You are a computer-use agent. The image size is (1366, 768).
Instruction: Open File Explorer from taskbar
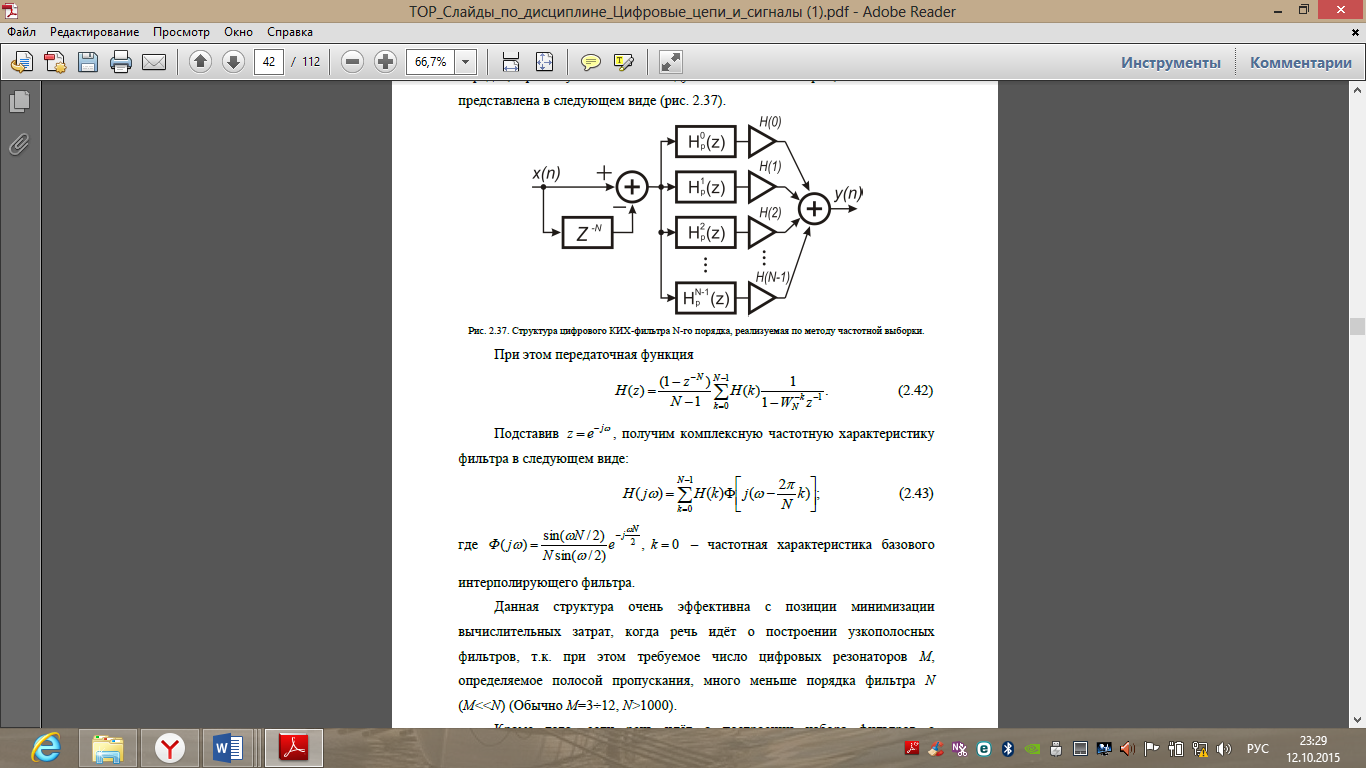108,747
